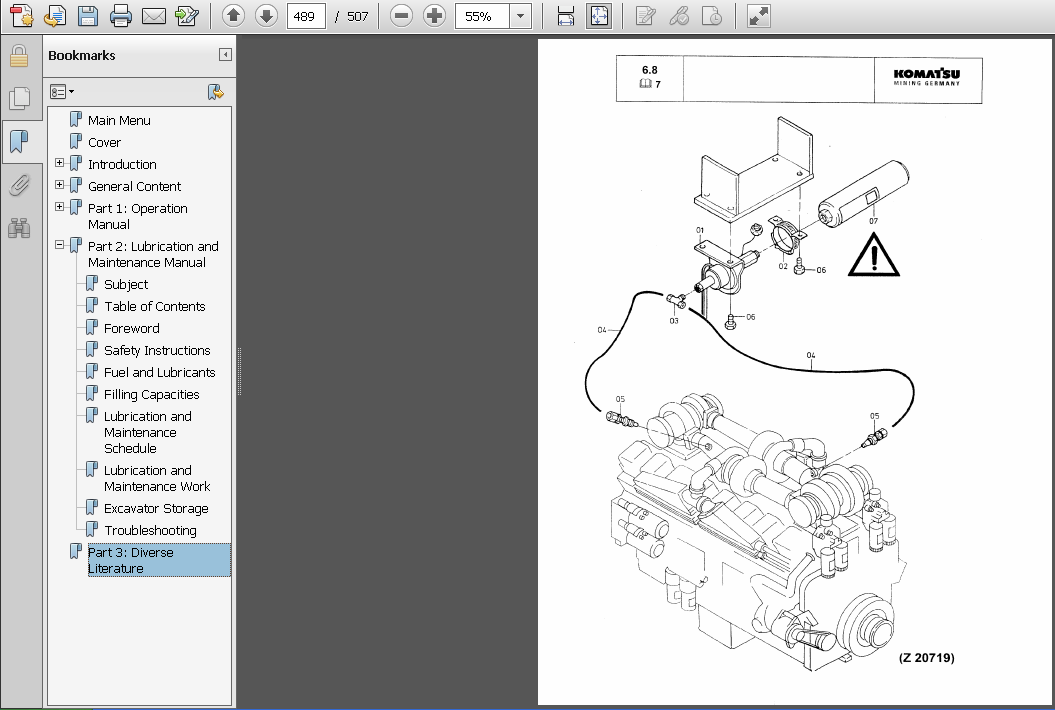Open the Main Menu bookmark
The height and width of the screenshot is (710, 1055).
[x=119, y=120]
